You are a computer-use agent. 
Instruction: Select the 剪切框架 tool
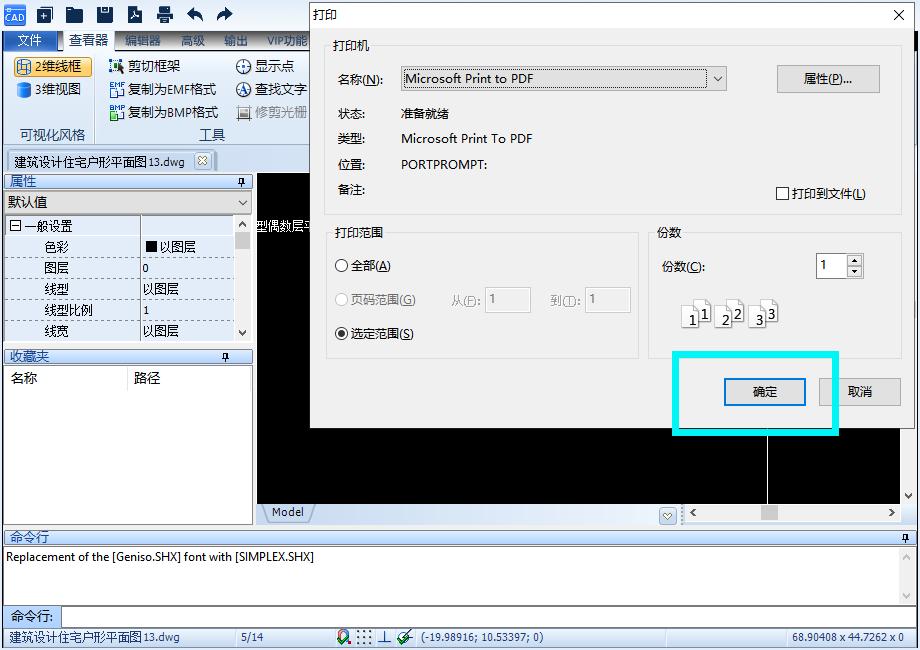point(156,66)
